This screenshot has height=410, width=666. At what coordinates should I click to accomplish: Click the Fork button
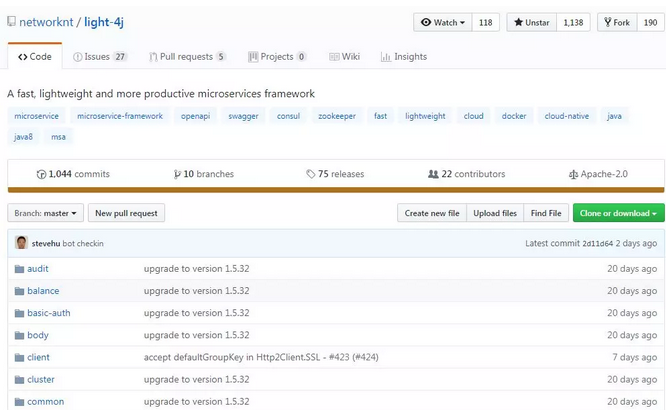pyautogui.click(x=617, y=23)
